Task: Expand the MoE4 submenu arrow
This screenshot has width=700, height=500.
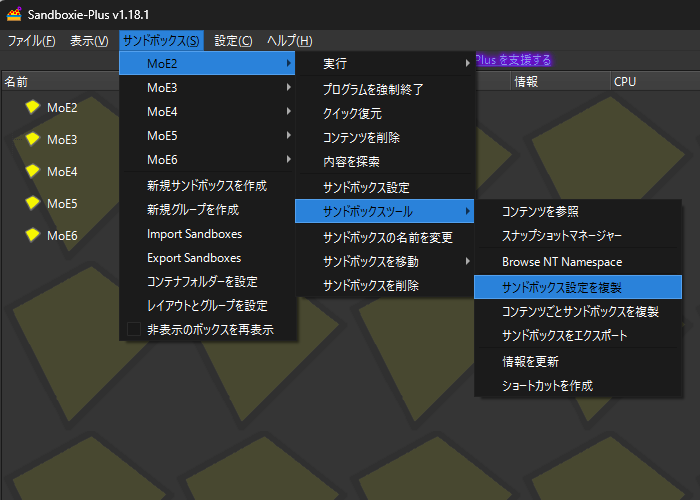Action: coord(289,111)
